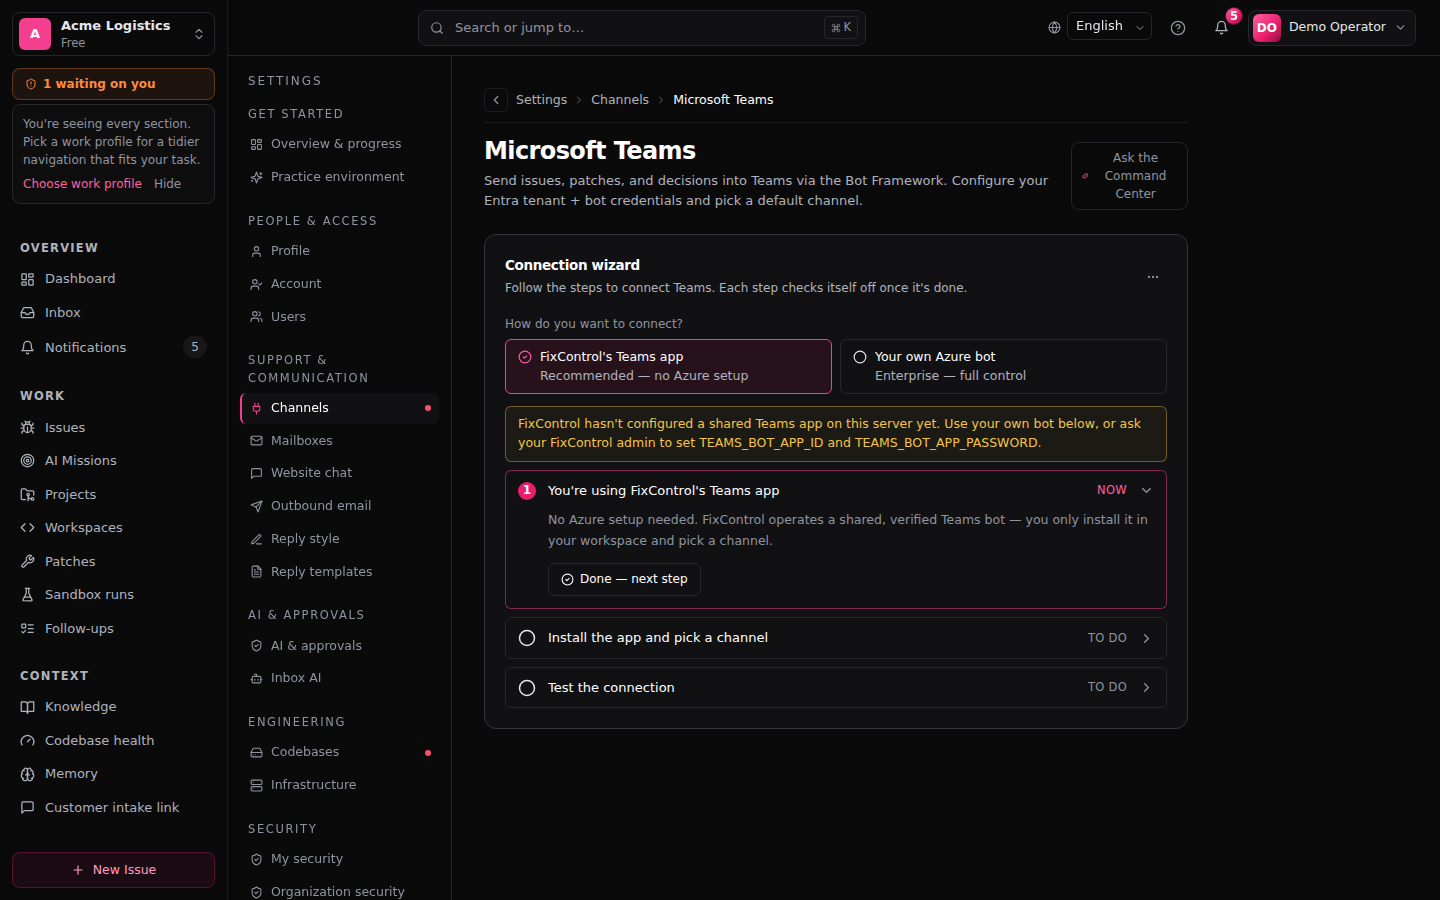Click the Patches wrench icon

[x=28, y=562]
